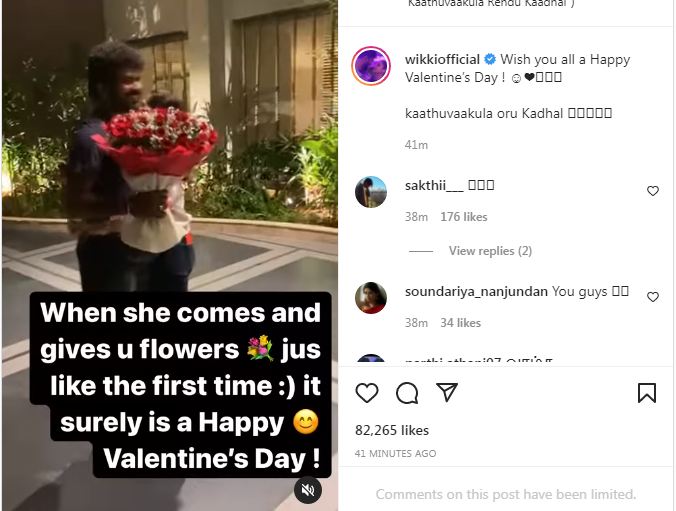The height and width of the screenshot is (511, 676).
Task: Save the post with the bookmark icon
Action: (x=647, y=392)
